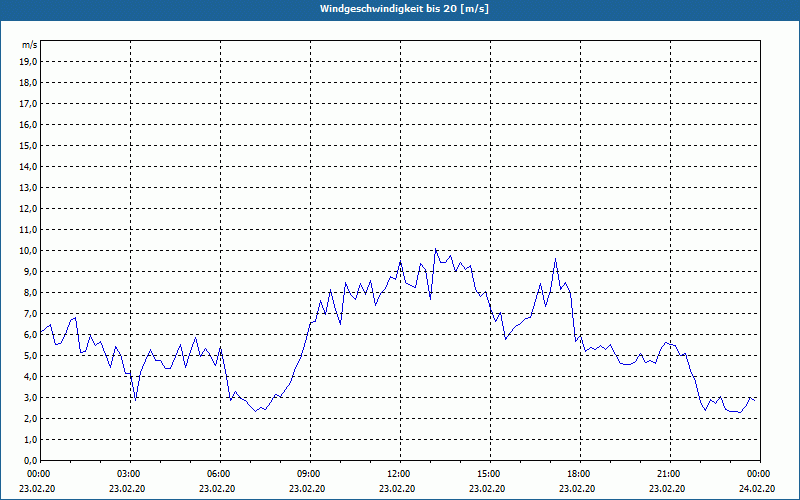Image resolution: width=800 pixels, height=500 pixels.
Task: Click the wind speed spike after 17:00
Action: 556,259
